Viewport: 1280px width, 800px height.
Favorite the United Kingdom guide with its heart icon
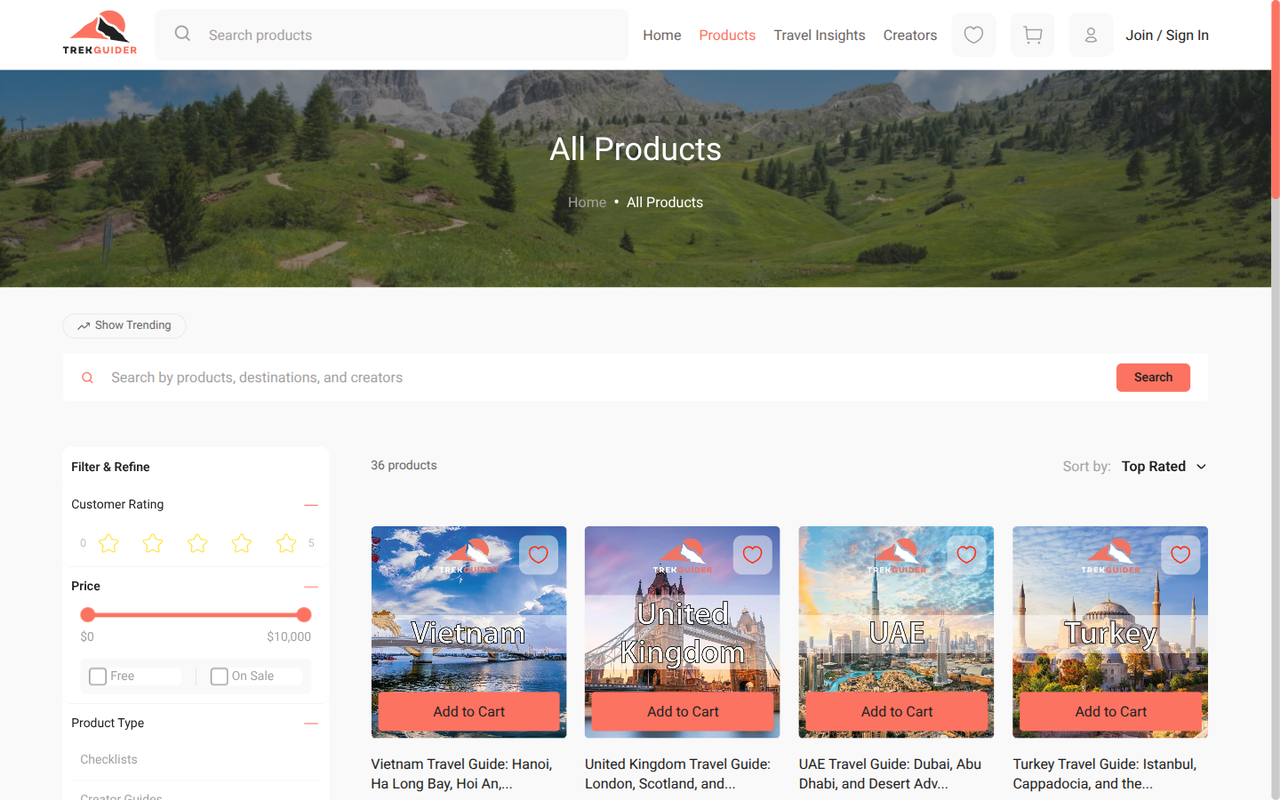click(752, 555)
